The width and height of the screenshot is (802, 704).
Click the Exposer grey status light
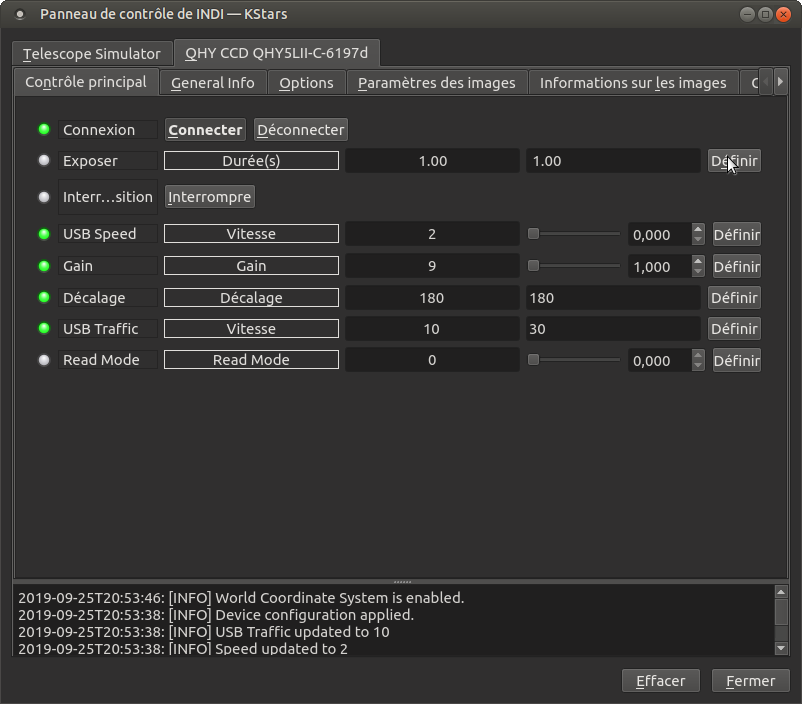tap(44, 160)
